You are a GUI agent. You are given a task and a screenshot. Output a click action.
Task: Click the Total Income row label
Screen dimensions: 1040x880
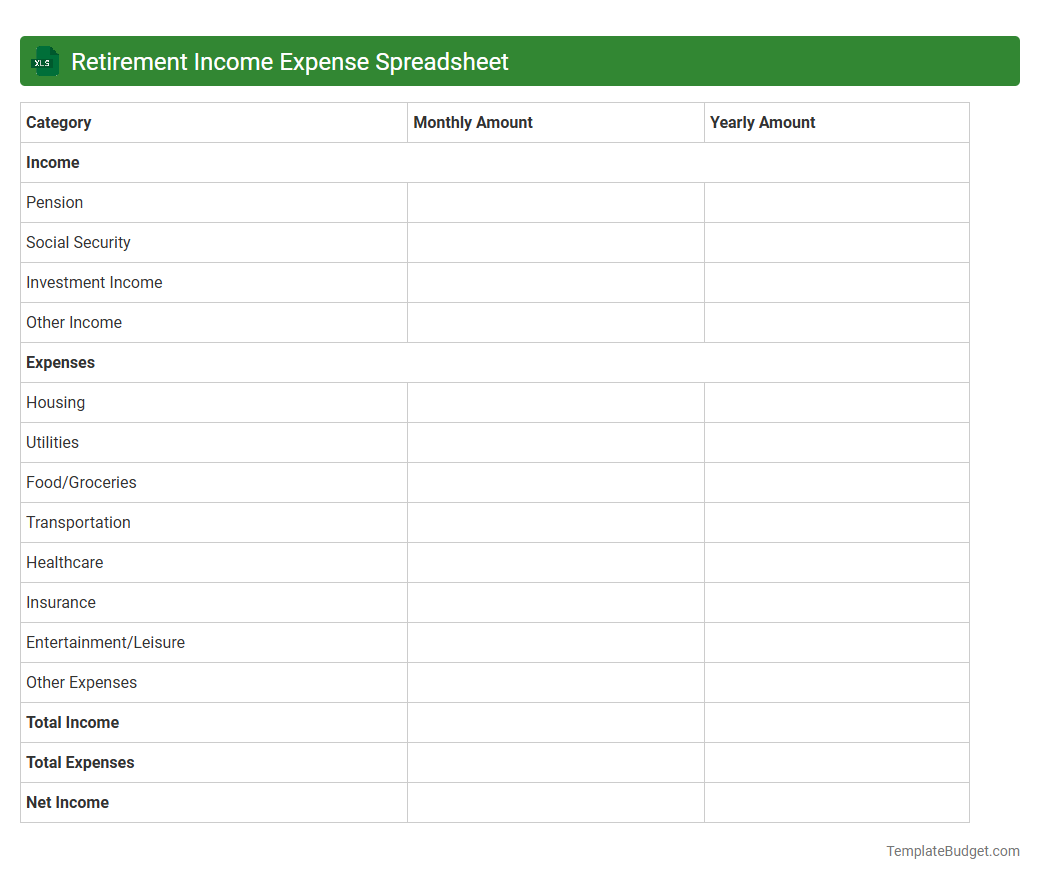pyautogui.click(x=72, y=722)
